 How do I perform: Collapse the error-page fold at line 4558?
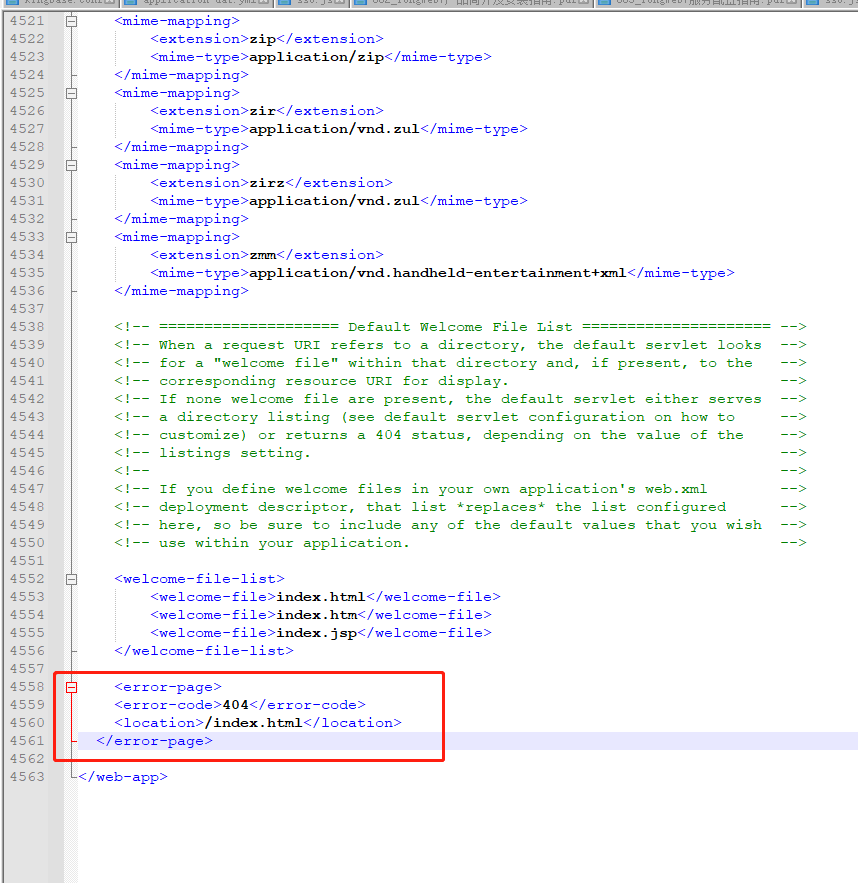71,687
